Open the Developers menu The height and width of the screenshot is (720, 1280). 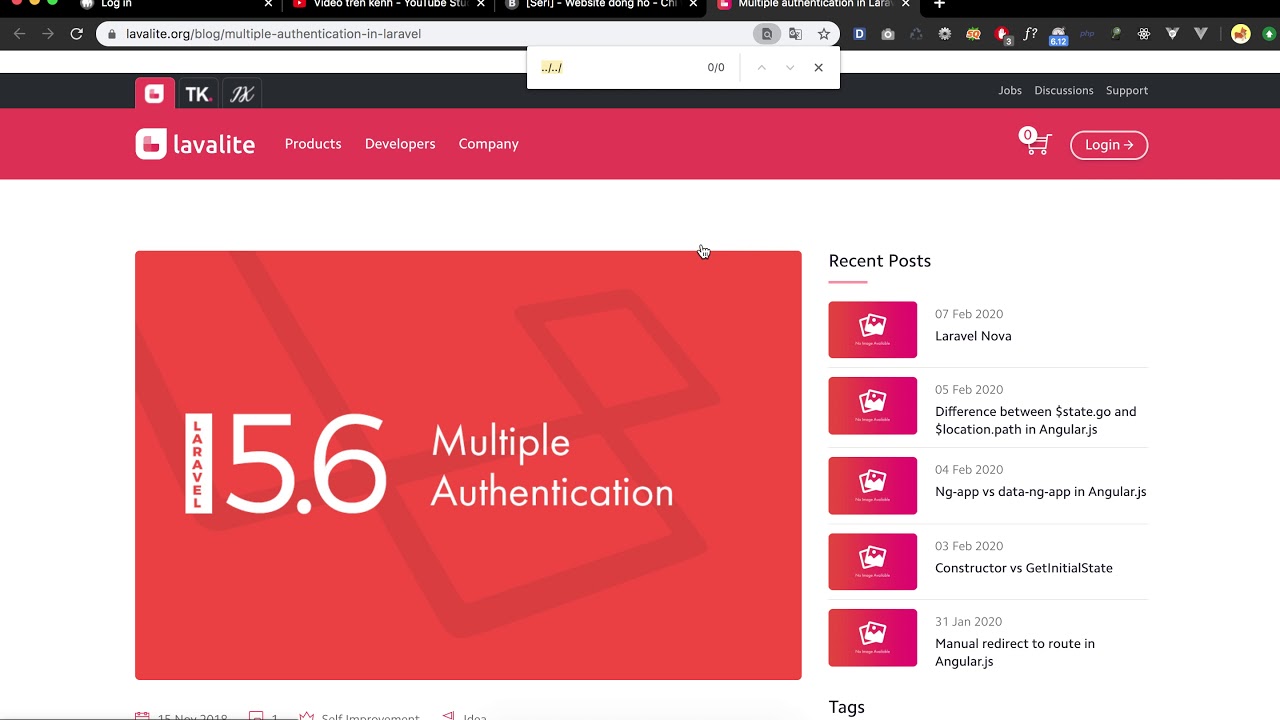pyautogui.click(x=400, y=144)
